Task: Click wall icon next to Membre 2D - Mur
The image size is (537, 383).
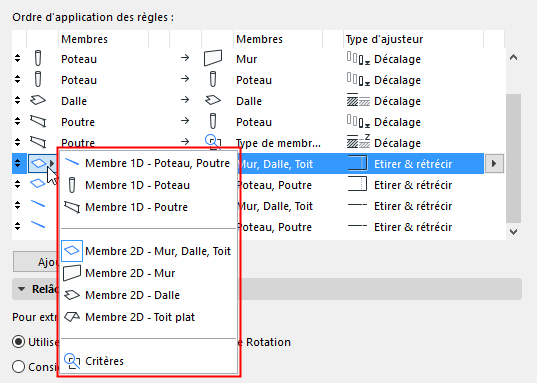Action: [x=72, y=273]
